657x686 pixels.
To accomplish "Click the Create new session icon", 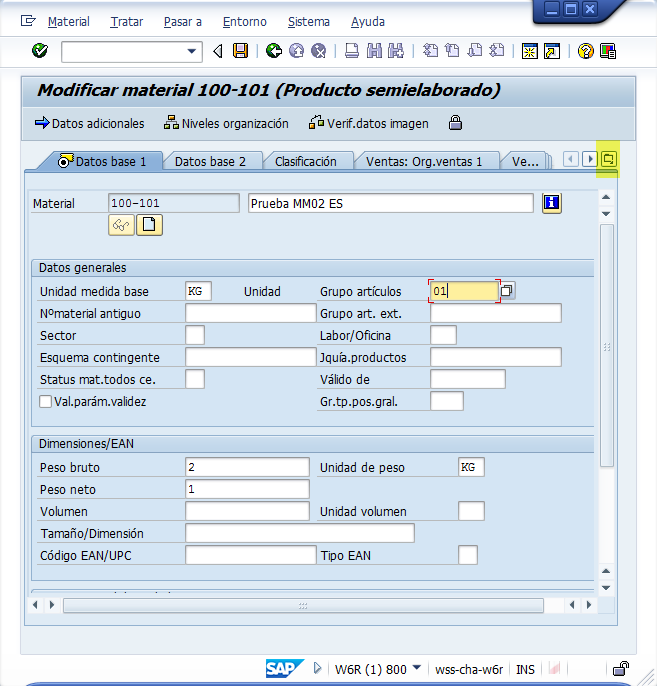I will pyautogui.click(x=530, y=51).
